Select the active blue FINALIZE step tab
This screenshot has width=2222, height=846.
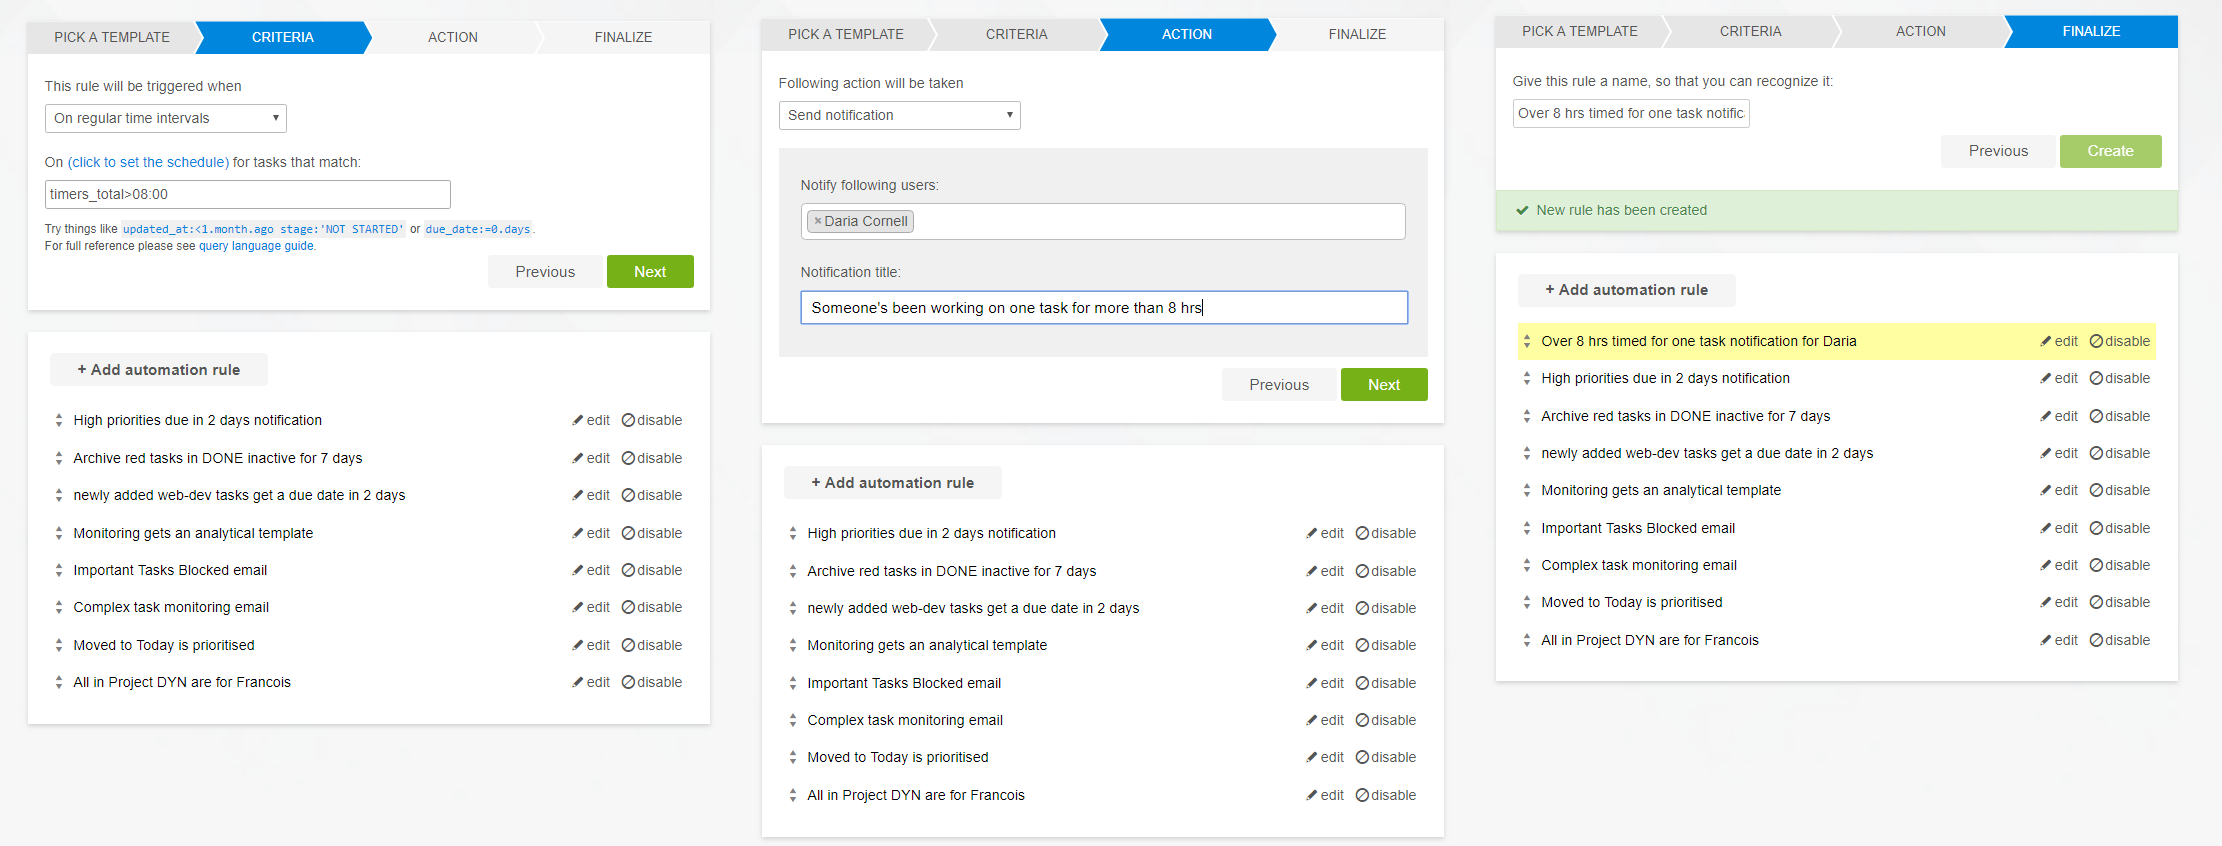click(2090, 32)
